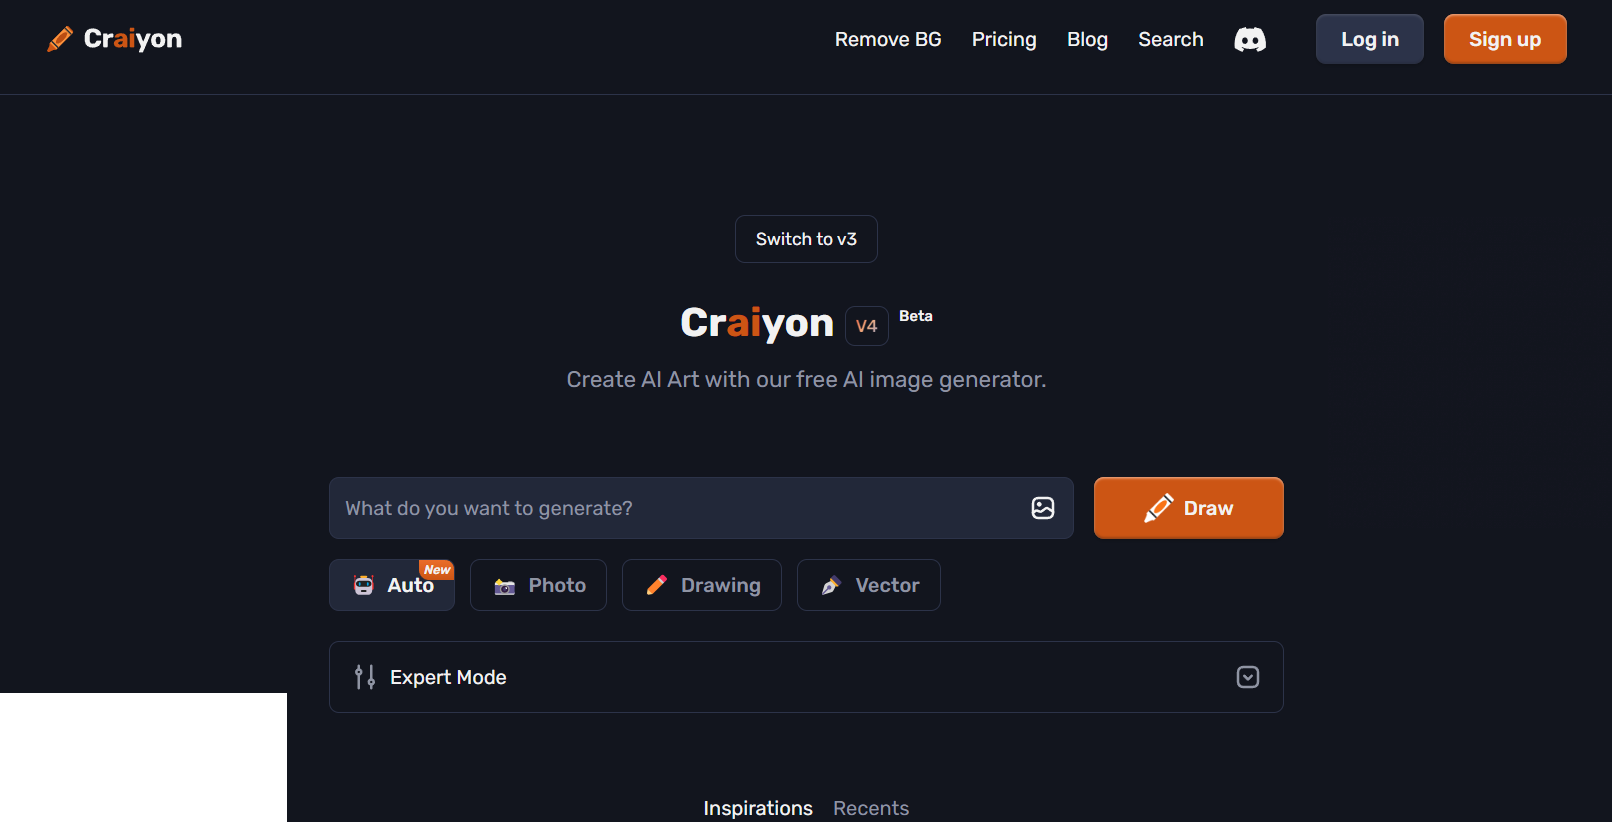The width and height of the screenshot is (1612, 822).
Task: Focus the 'What do you want to generate?' field
Action: pyautogui.click(x=680, y=508)
